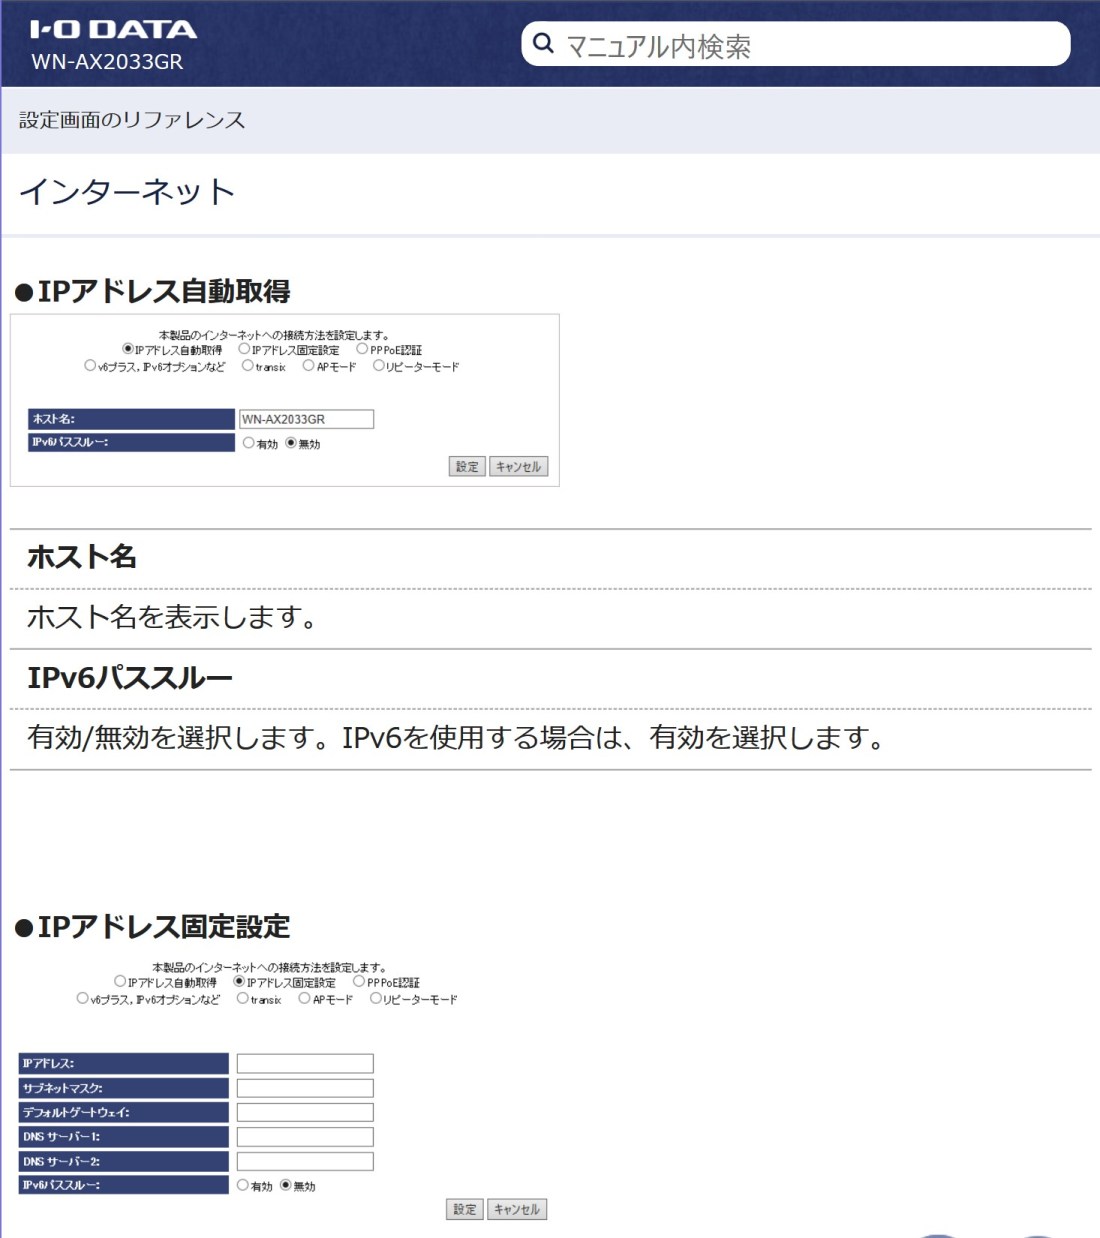Click the インターネット page heading
Viewport: 1100px width, 1238px height.
coord(127,191)
